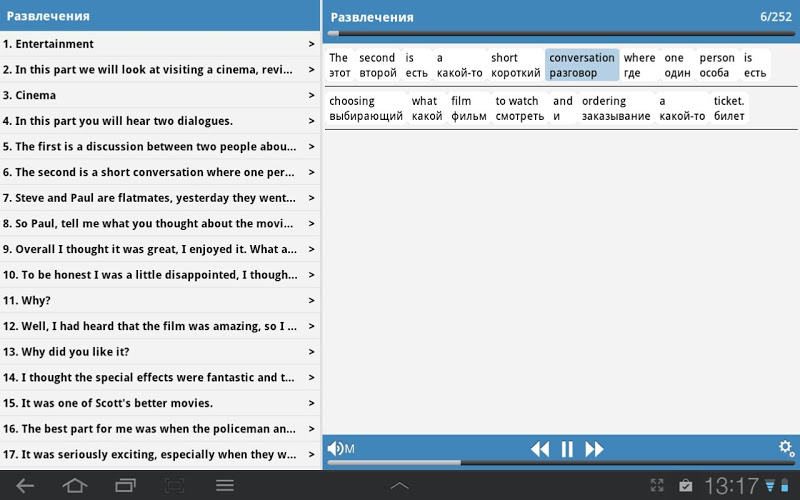Open chevron for row 13 Why did you like it
The image size is (800, 500).
point(311,352)
